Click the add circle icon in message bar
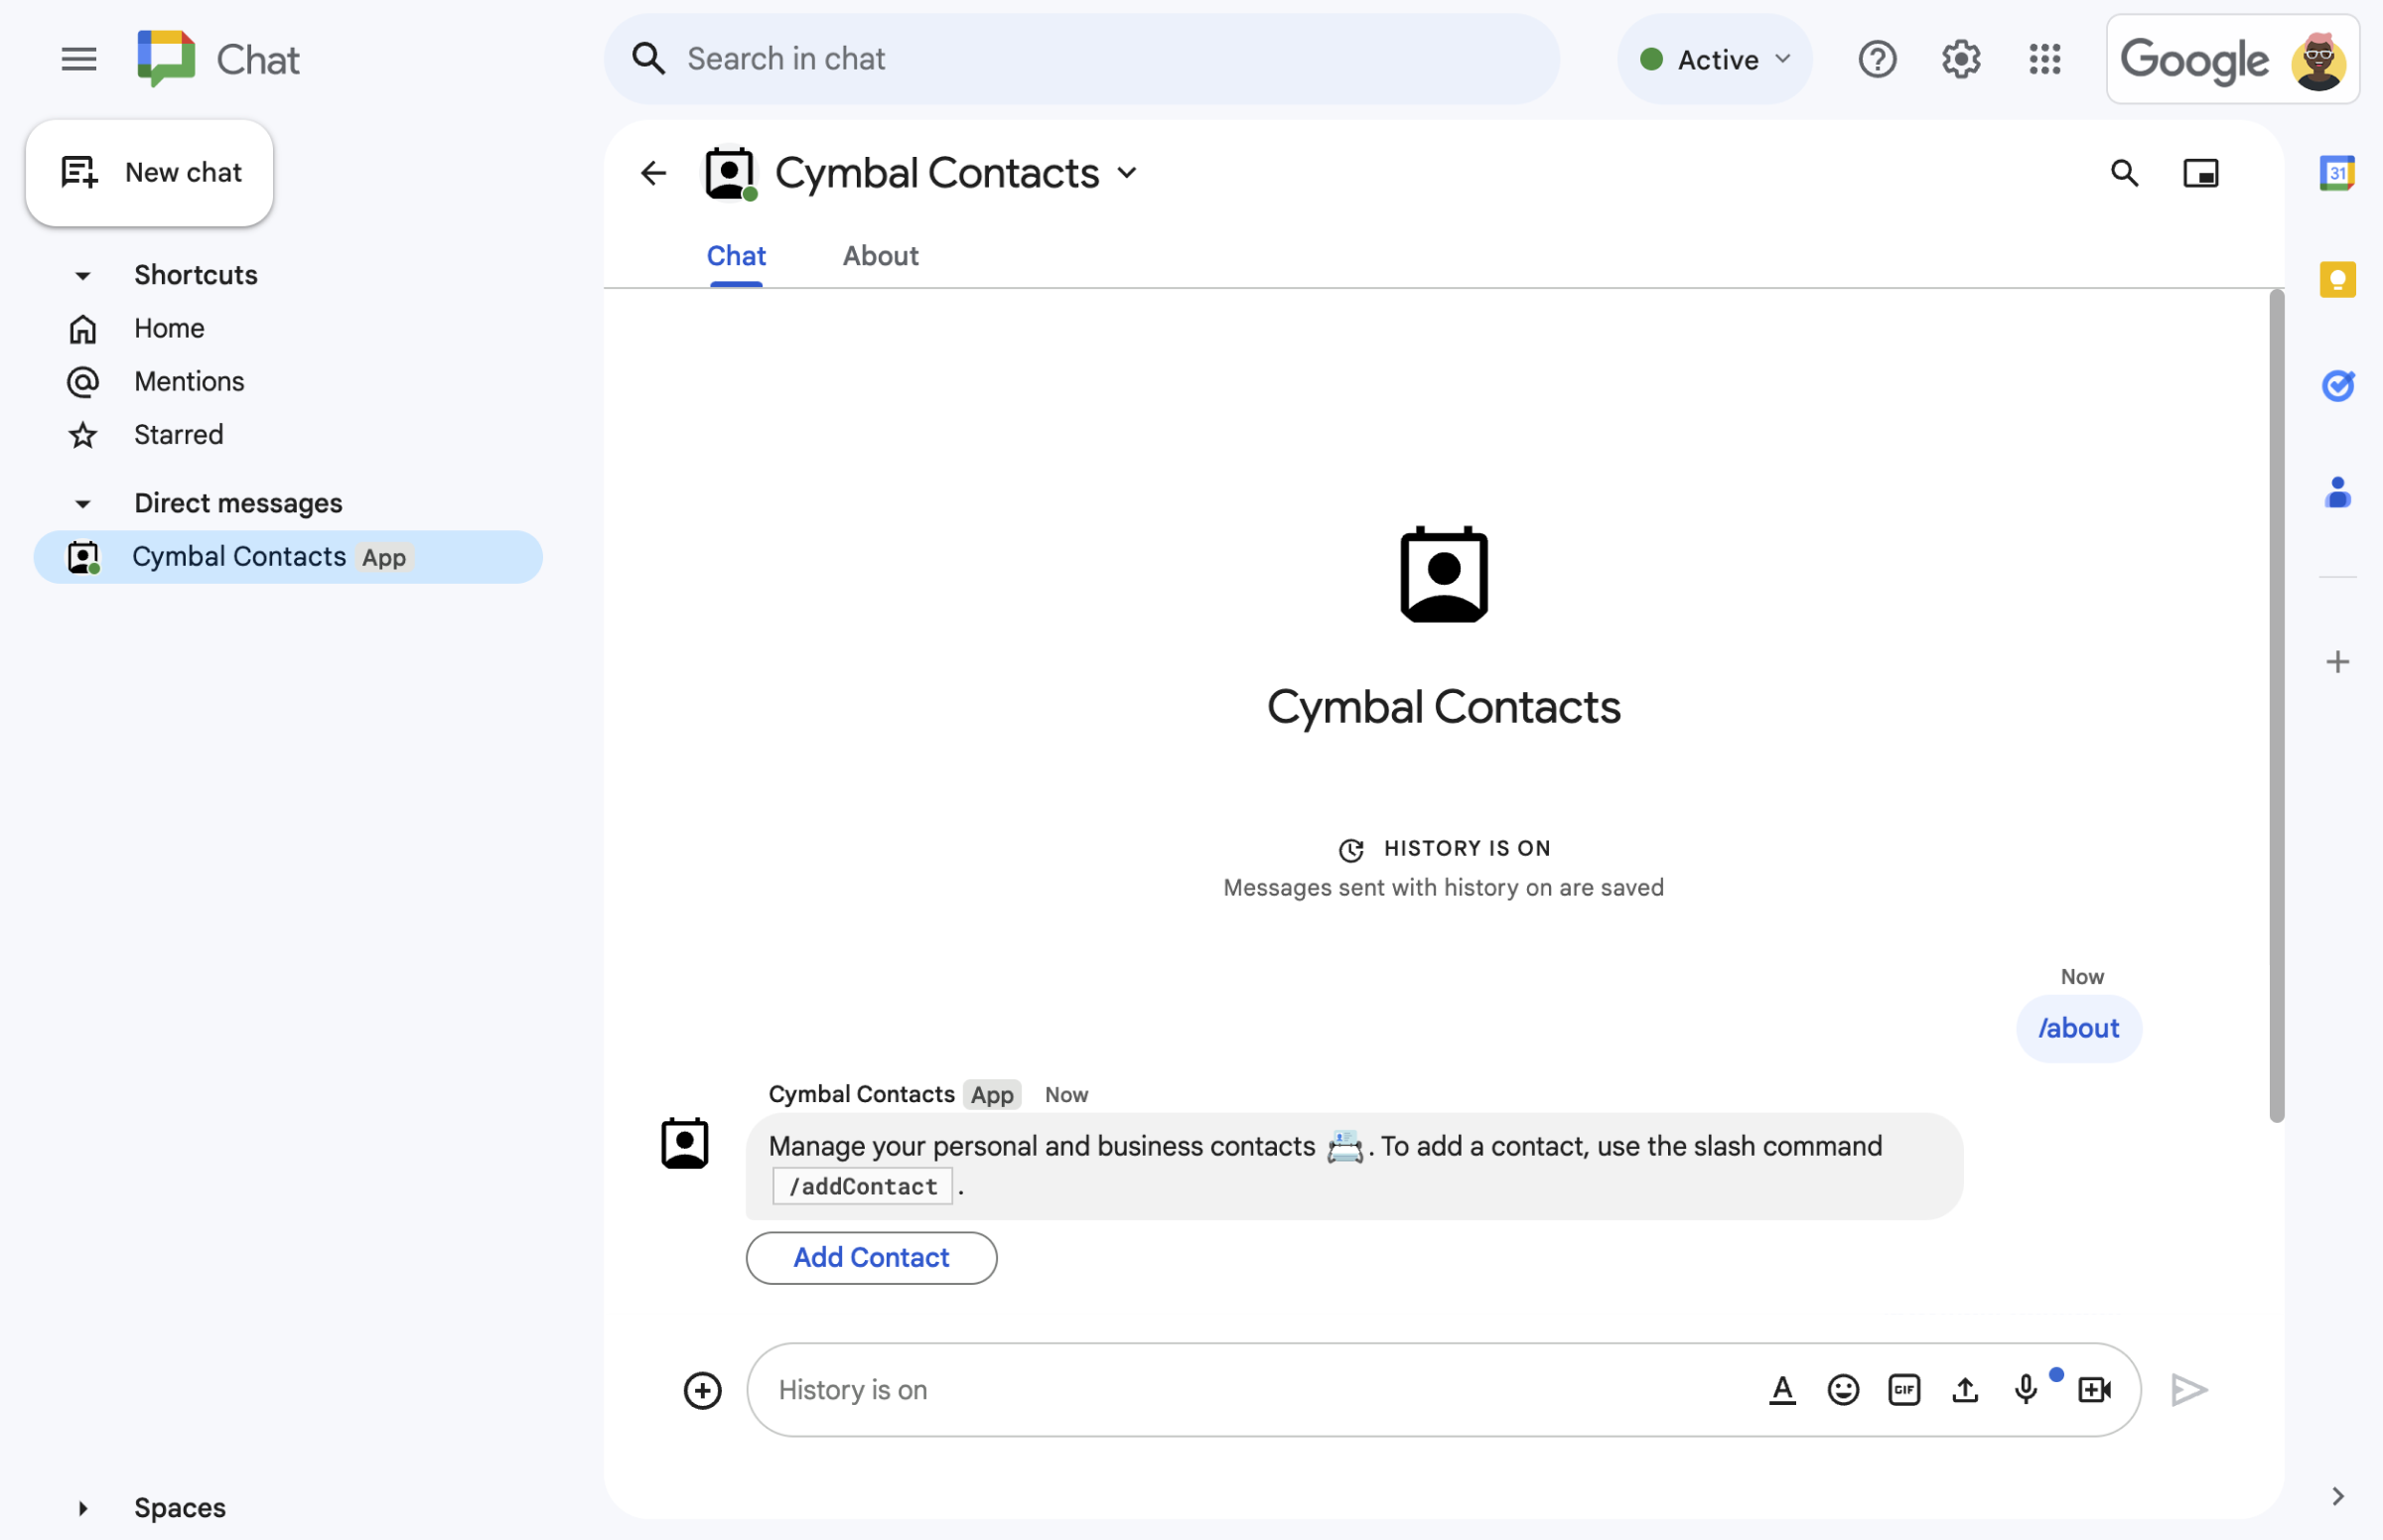The height and width of the screenshot is (1540, 2383). tap(703, 1389)
